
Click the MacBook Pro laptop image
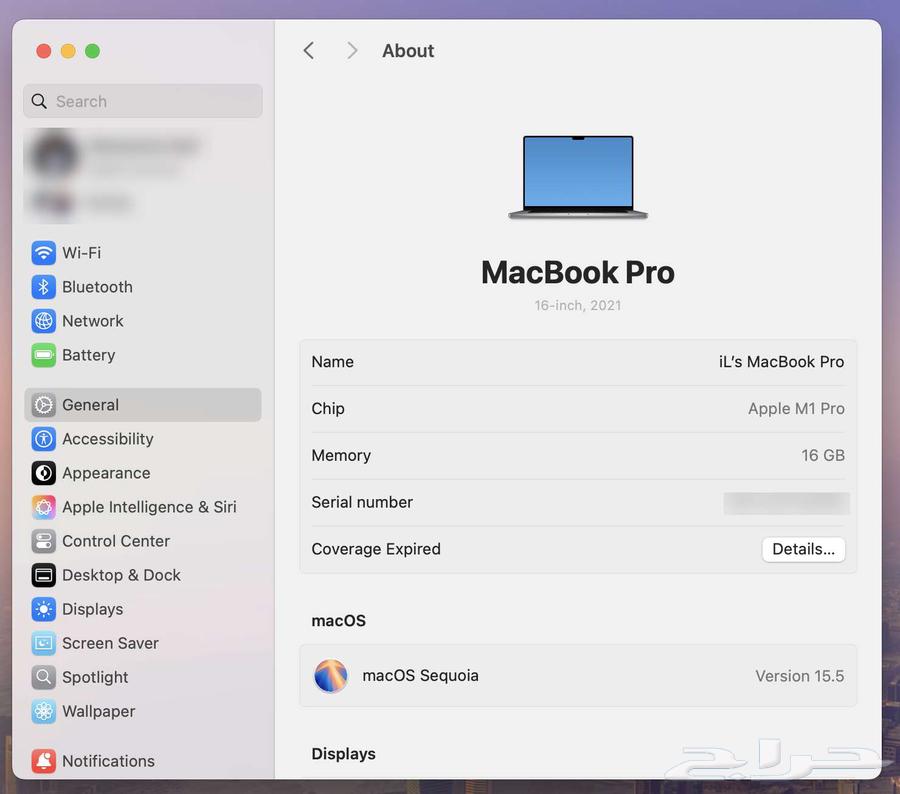[578, 177]
